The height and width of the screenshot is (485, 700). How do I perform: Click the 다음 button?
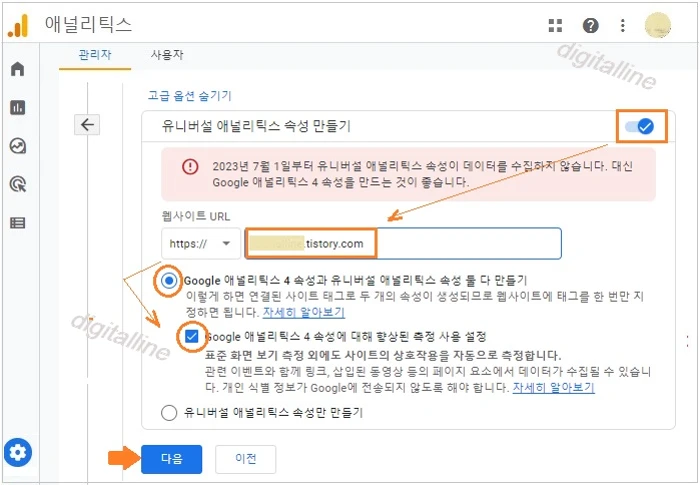point(171,459)
